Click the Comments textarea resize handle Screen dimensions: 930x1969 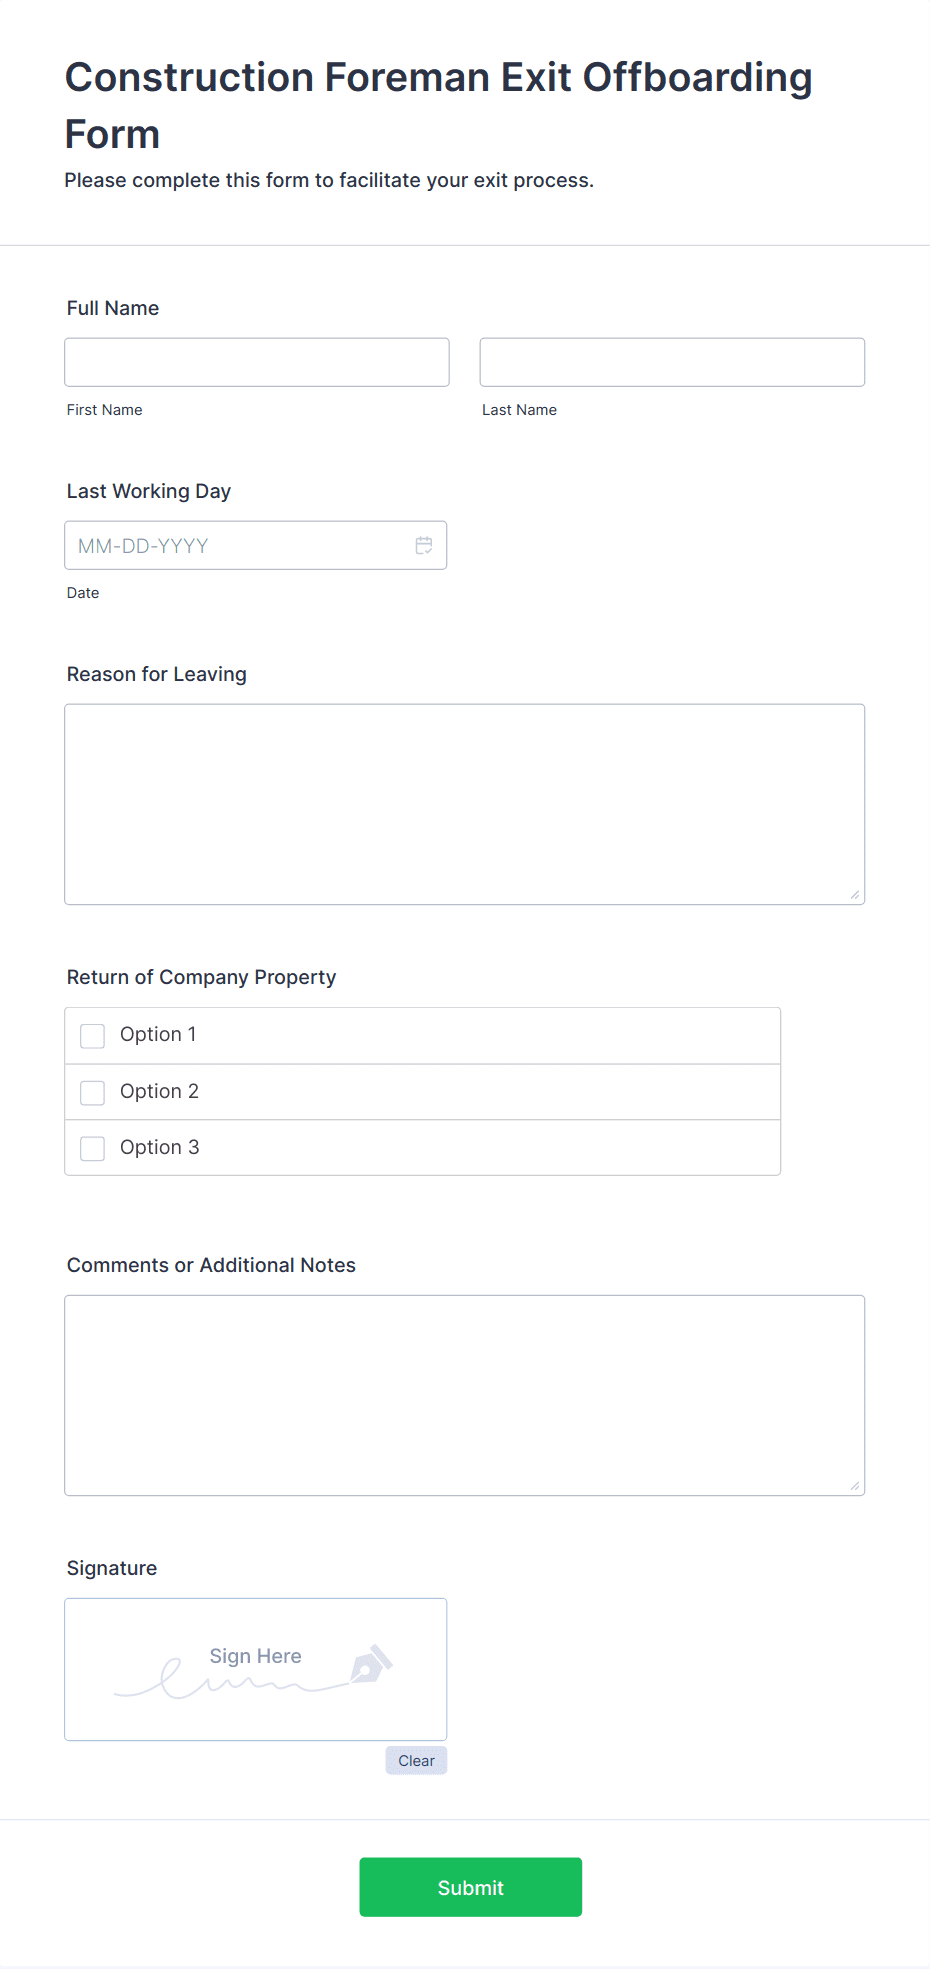[855, 1486]
